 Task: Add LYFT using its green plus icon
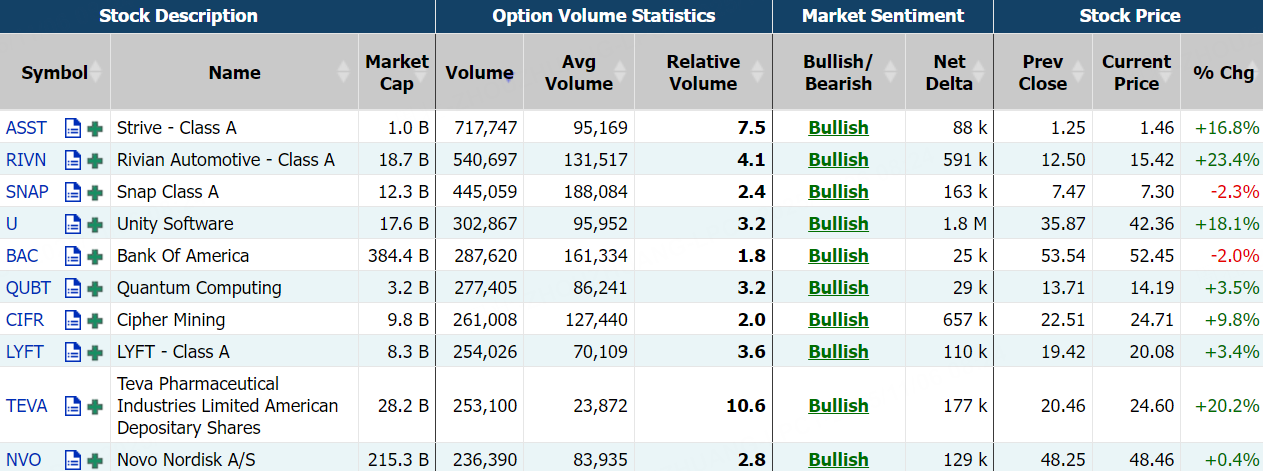pos(95,352)
